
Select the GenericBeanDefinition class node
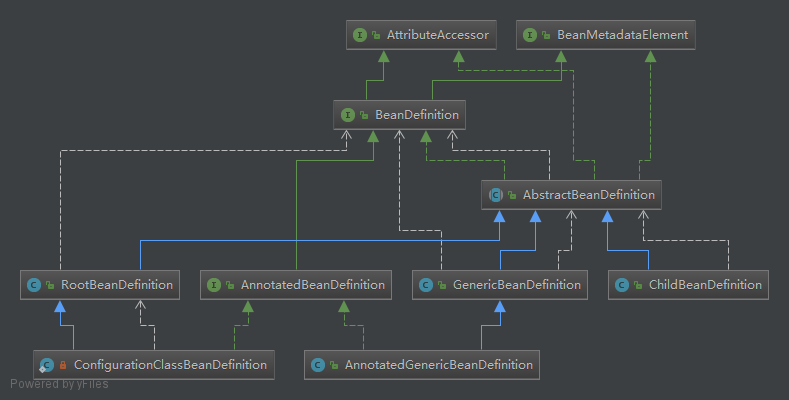[500, 285]
